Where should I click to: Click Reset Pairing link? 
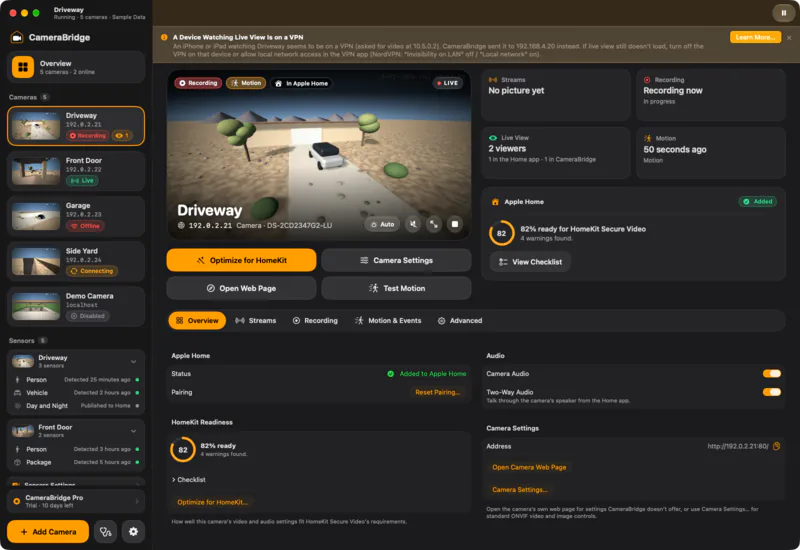click(437, 392)
